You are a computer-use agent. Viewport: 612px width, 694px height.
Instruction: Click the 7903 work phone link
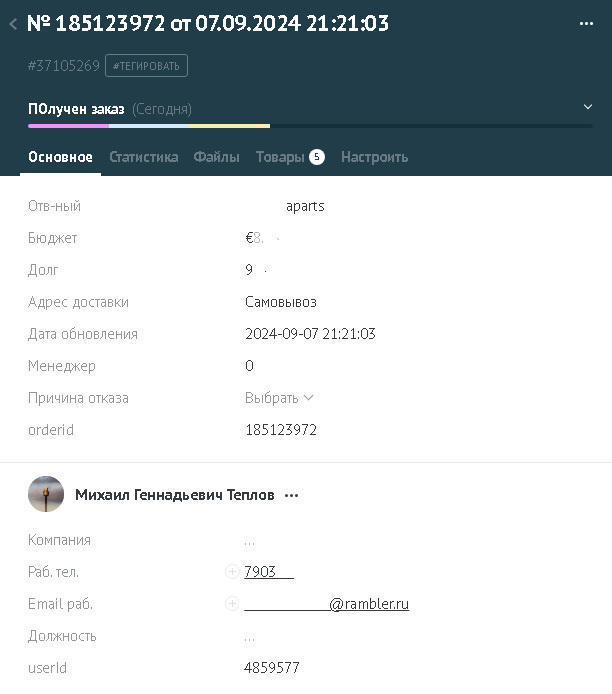coord(269,571)
